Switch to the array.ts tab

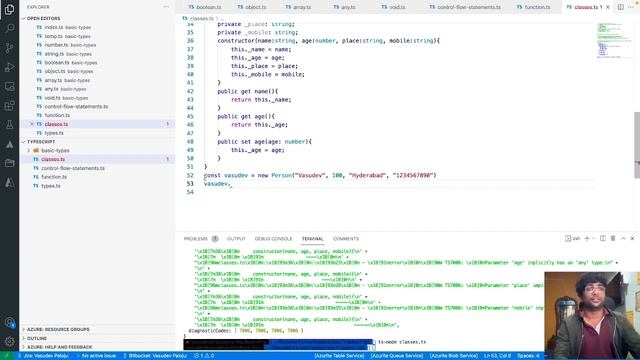pyautogui.click(x=298, y=7)
